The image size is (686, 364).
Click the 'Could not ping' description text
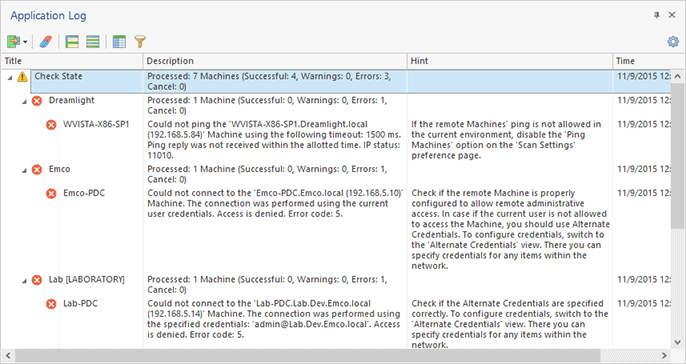pos(274,140)
